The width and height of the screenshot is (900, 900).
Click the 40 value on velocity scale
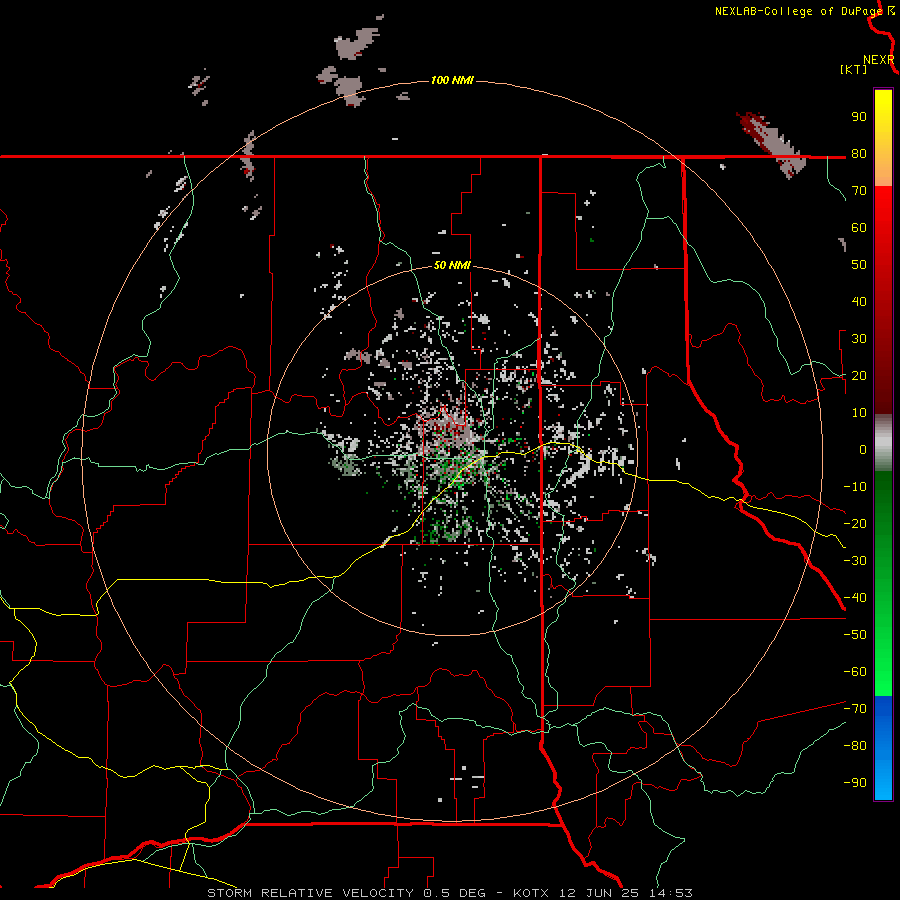(859, 302)
